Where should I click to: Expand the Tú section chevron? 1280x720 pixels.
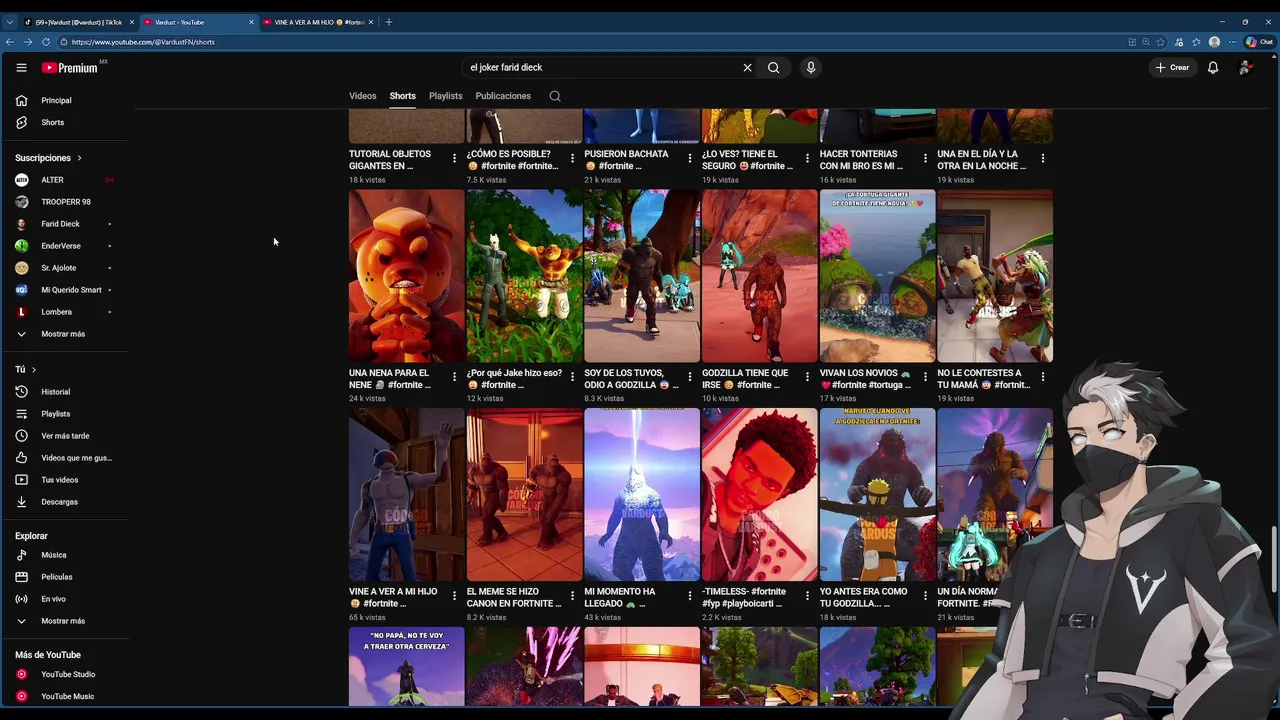(33, 370)
